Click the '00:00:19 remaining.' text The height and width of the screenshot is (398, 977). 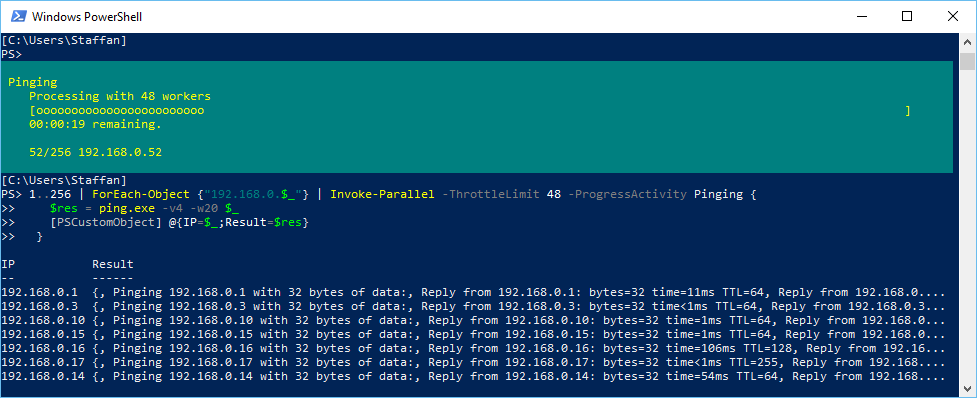click(95, 125)
